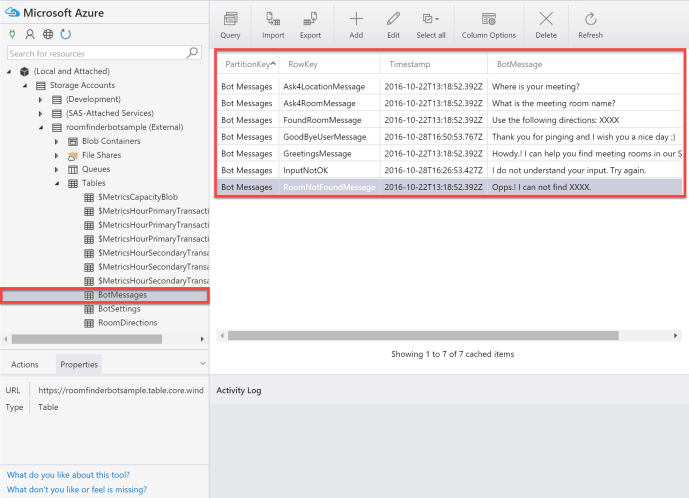Select the BotSettings table
Image resolution: width=689 pixels, height=498 pixels.
point(118,309)
